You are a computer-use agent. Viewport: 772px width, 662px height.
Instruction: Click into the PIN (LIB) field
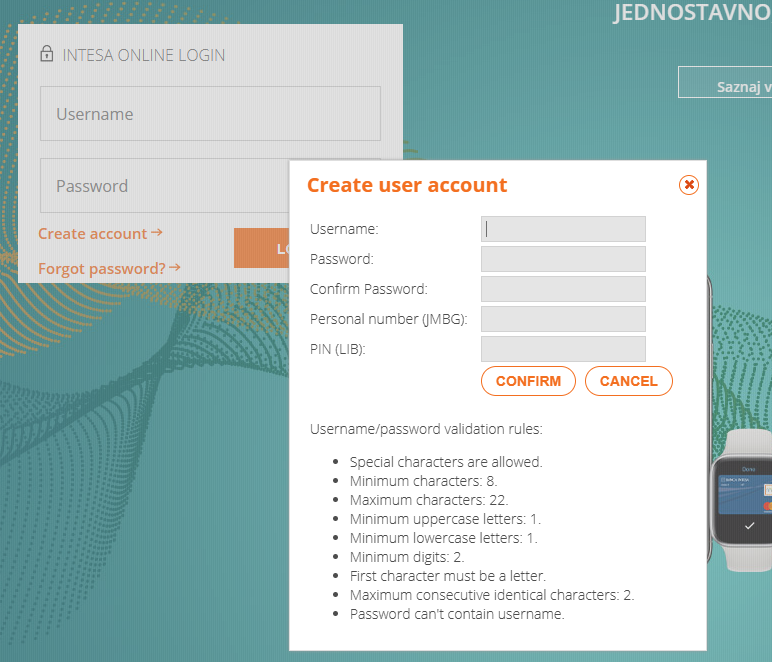563,349
